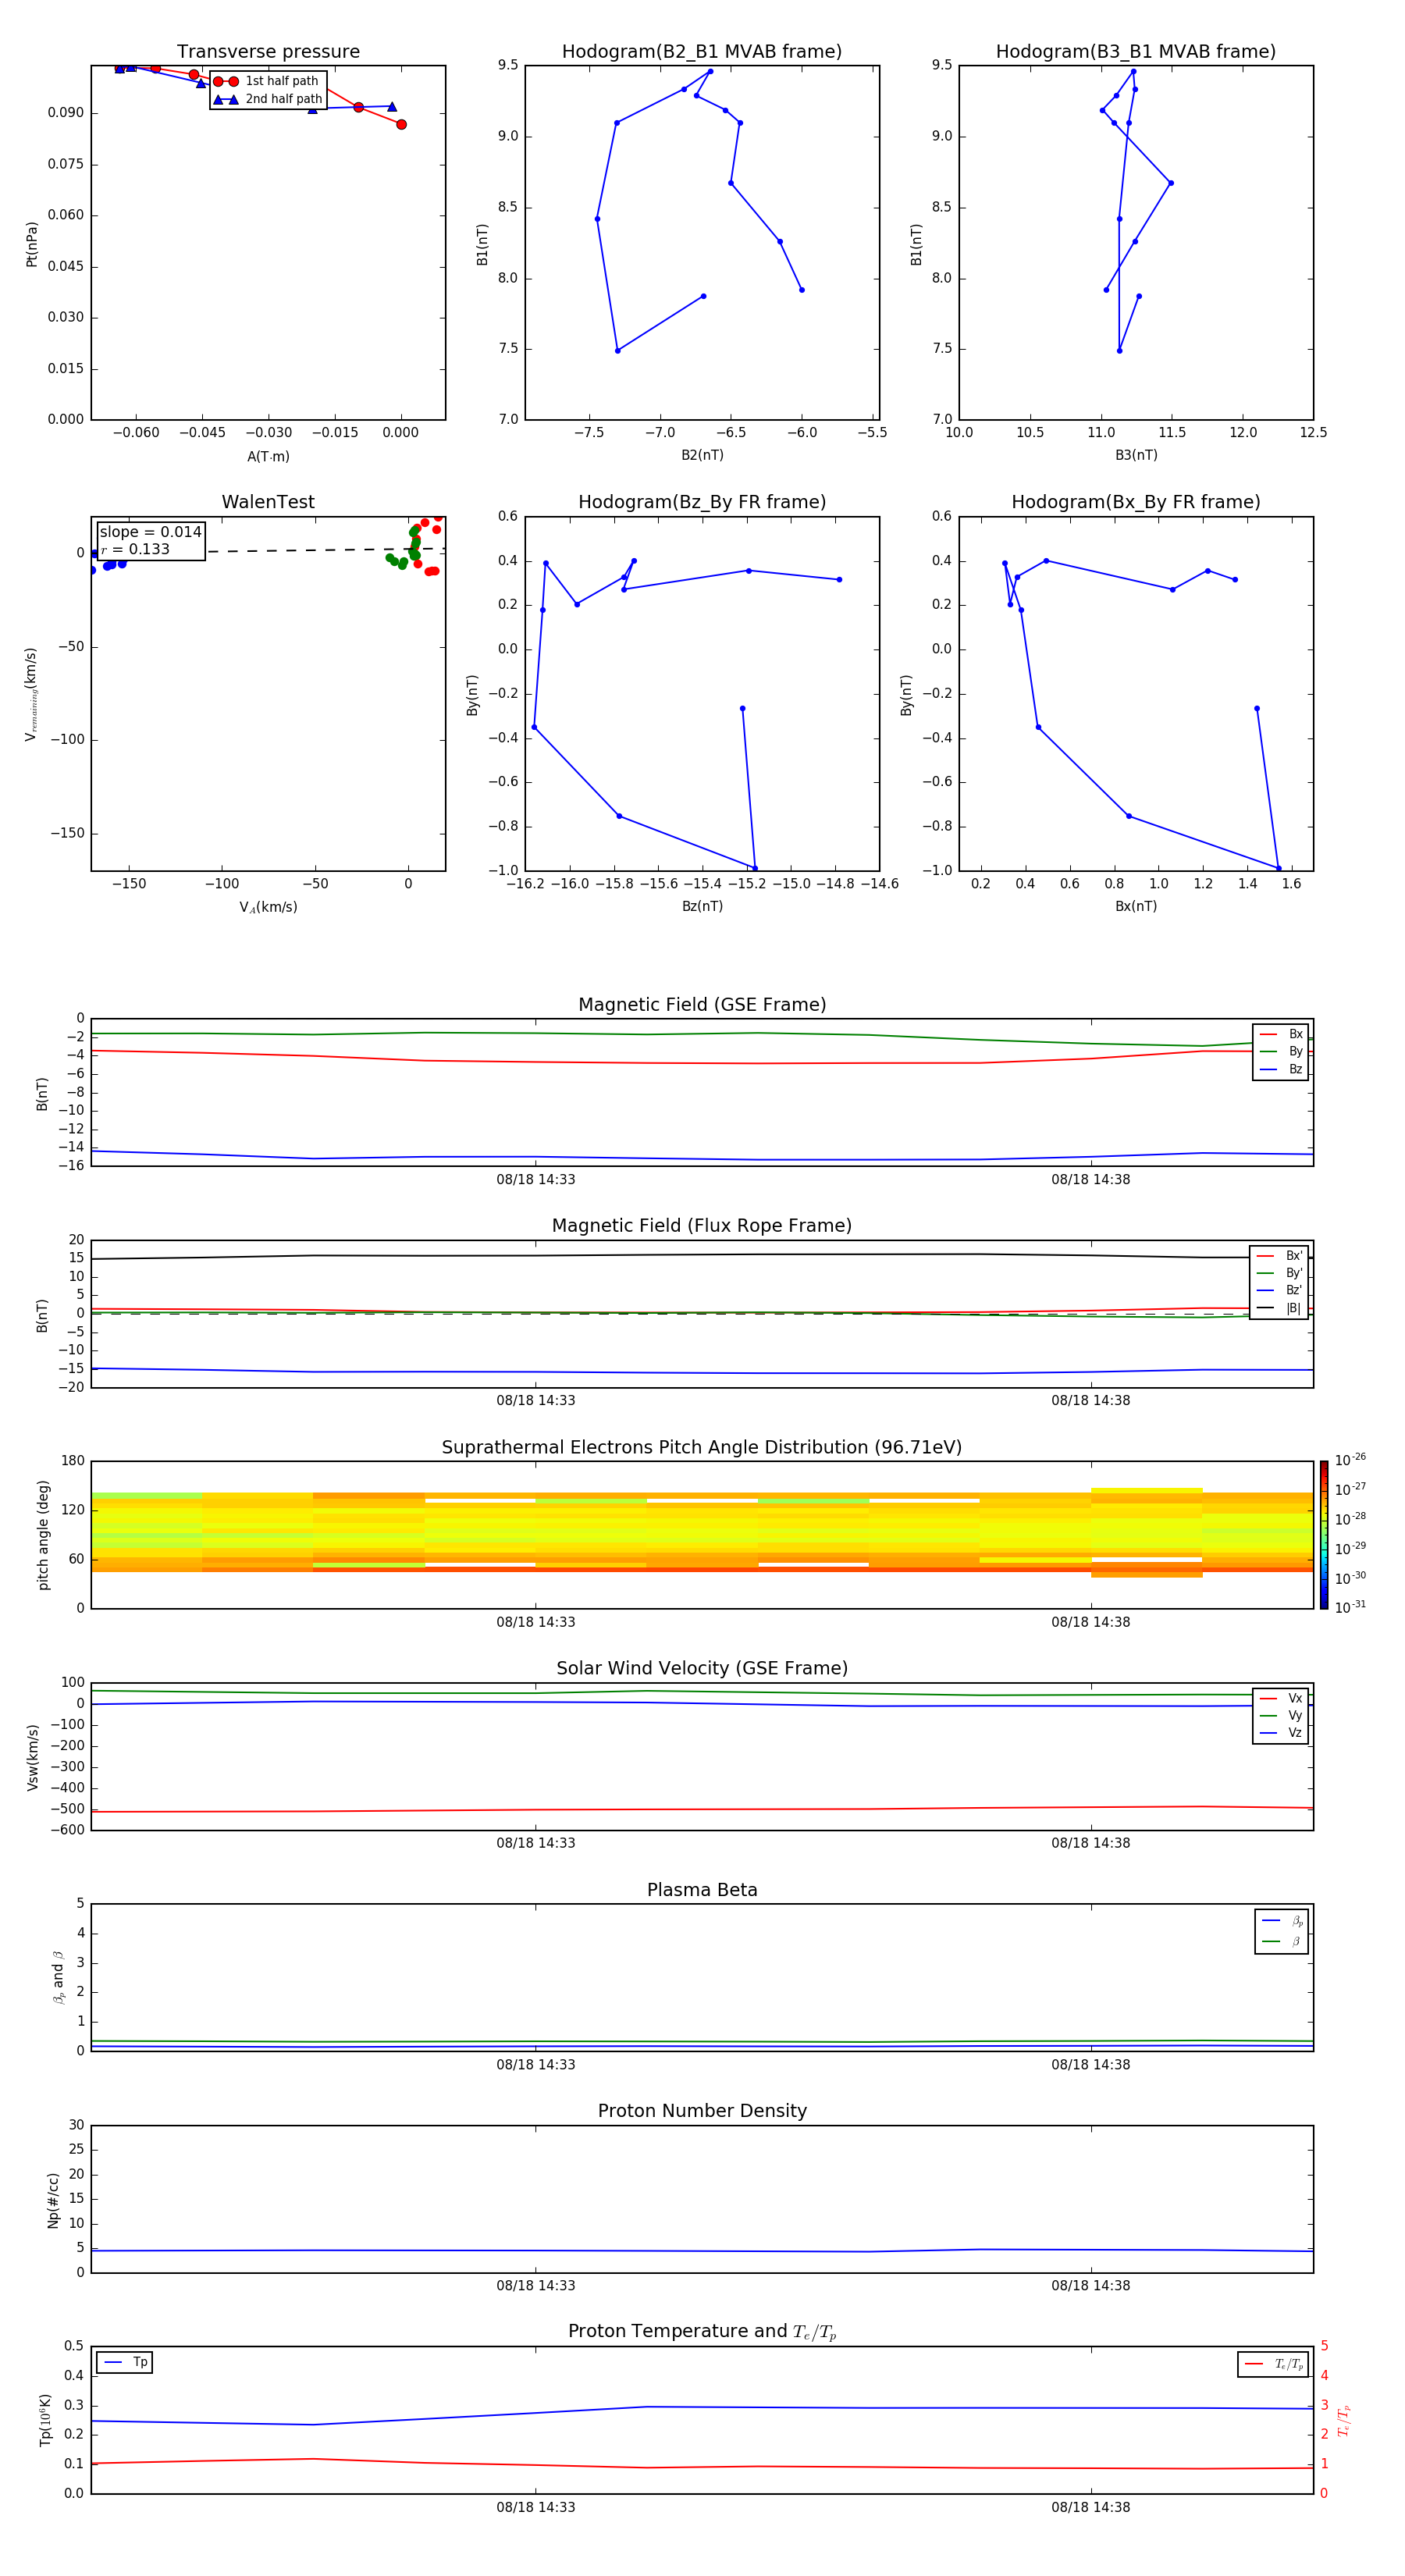This screenshot has width=1405, height=2576.
Task: Select the Vz entry in velocity legend
Action: pyautogui.click(x=1281, y=1733)
